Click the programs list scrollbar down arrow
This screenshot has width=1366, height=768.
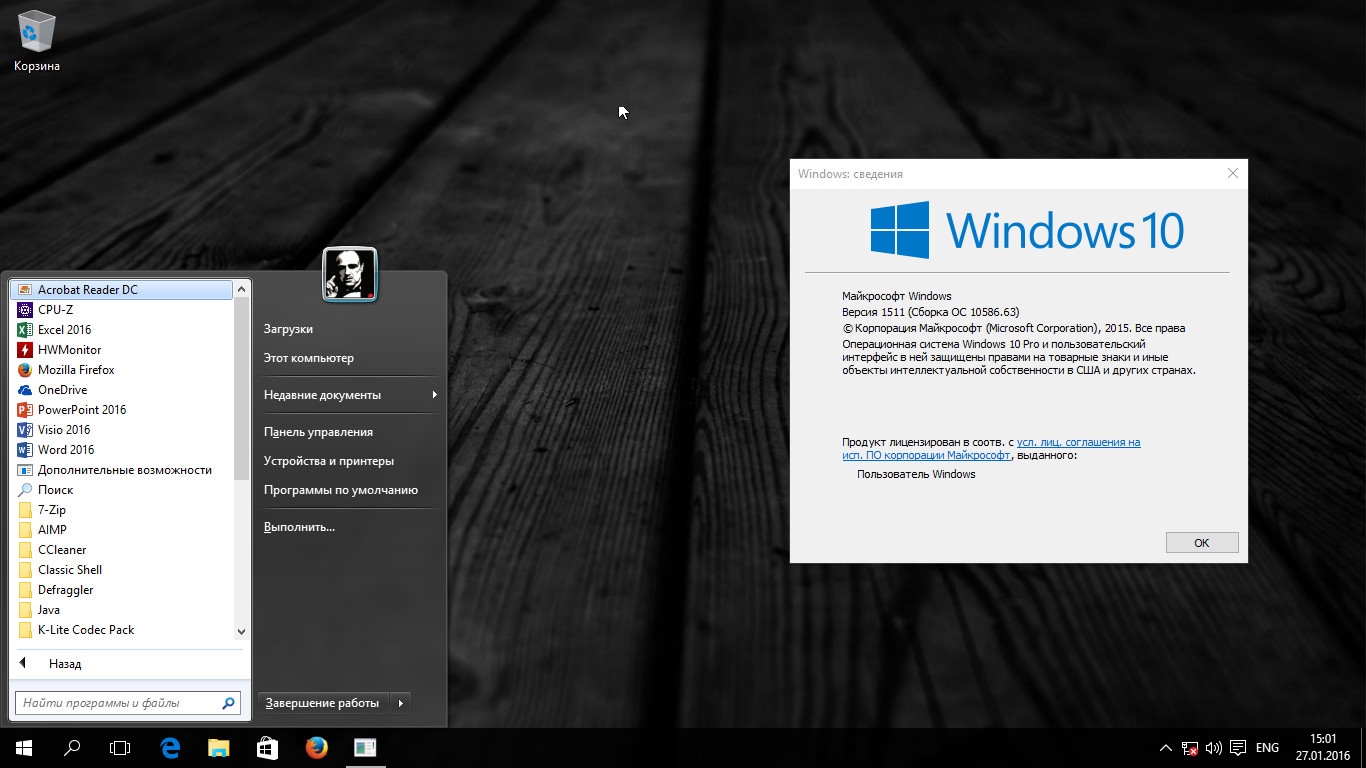click(241, 632)
